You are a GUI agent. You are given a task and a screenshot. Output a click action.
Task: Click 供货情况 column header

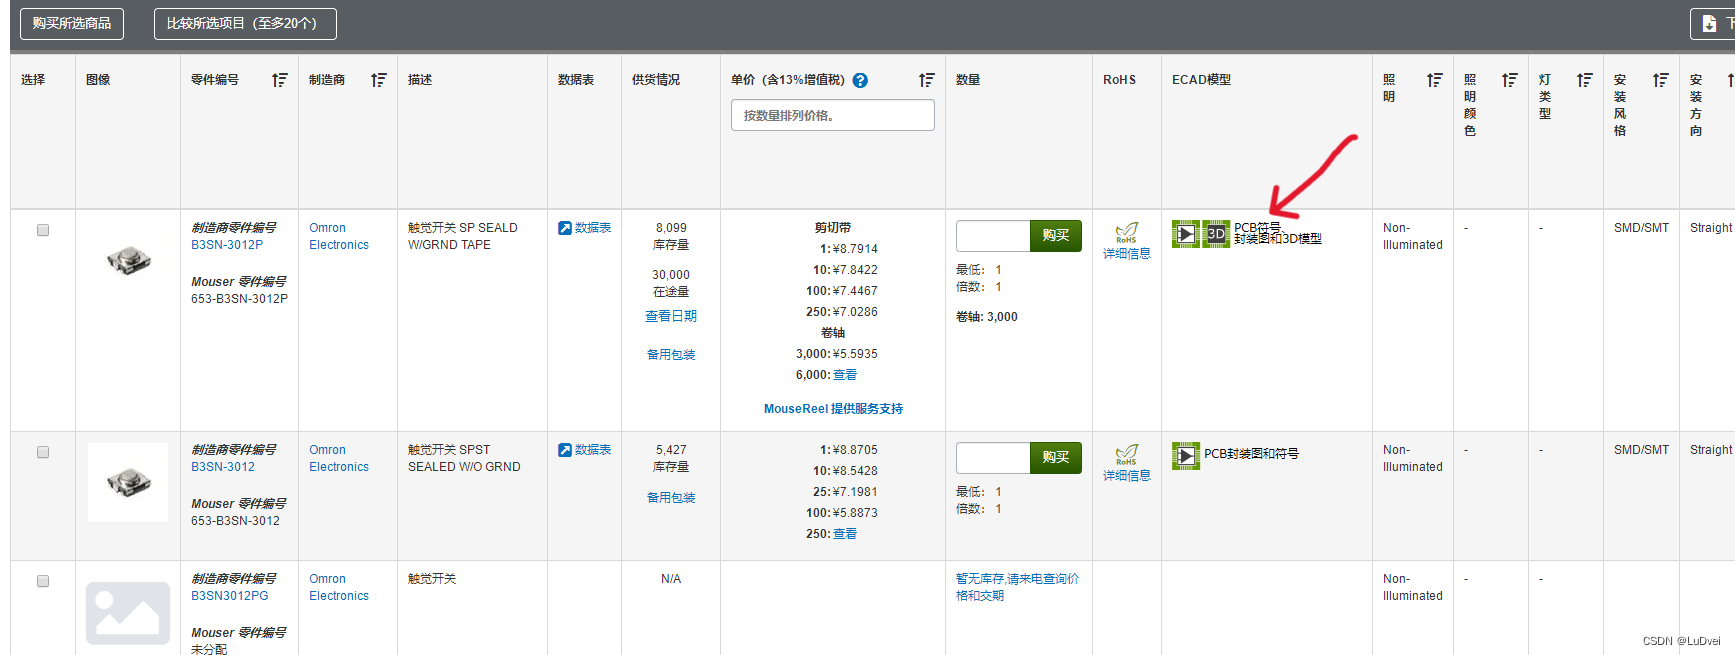click(656, 80)
